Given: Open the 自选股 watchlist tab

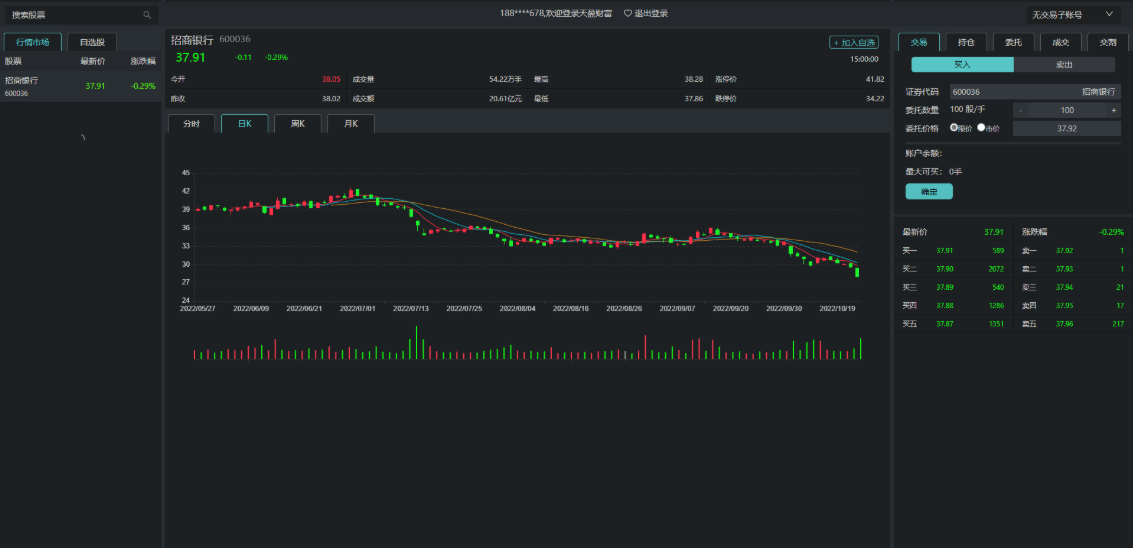Looking at the screenshot, I should (x=92, y=43).
